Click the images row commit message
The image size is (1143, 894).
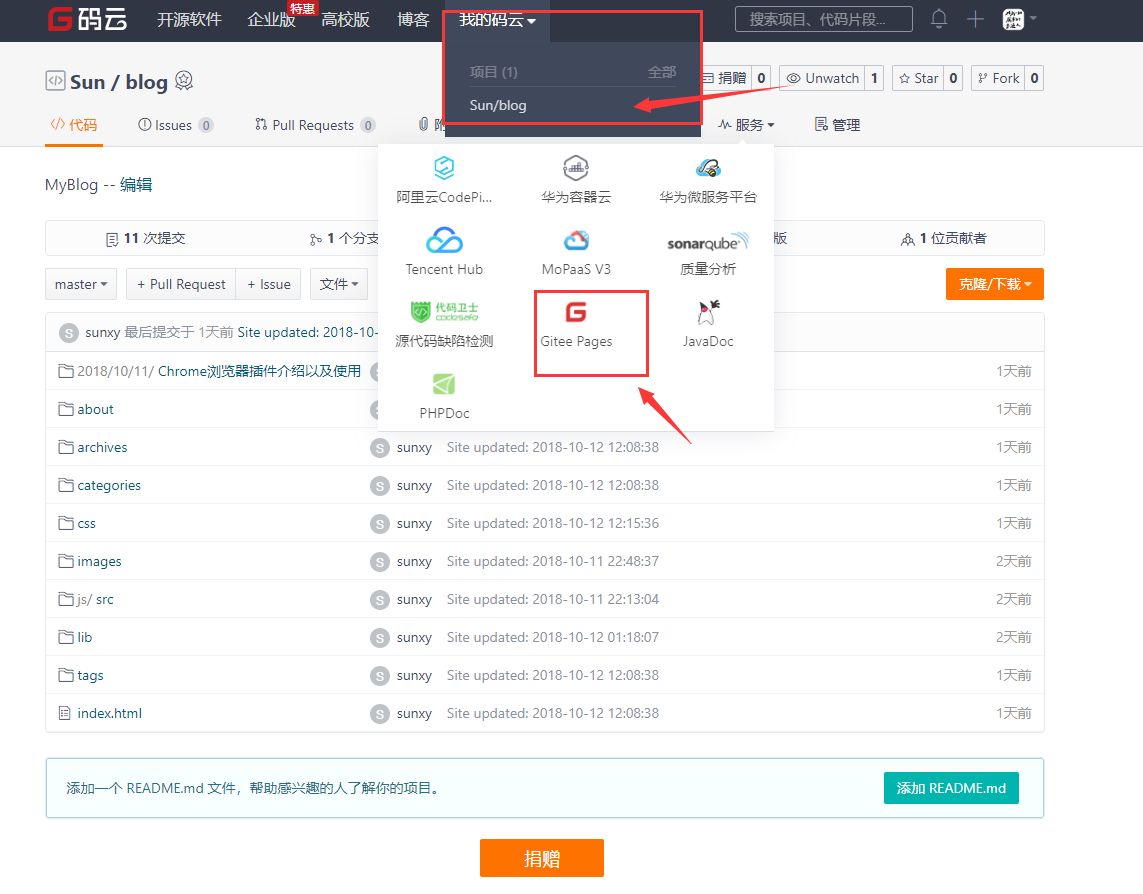(553, 561)
